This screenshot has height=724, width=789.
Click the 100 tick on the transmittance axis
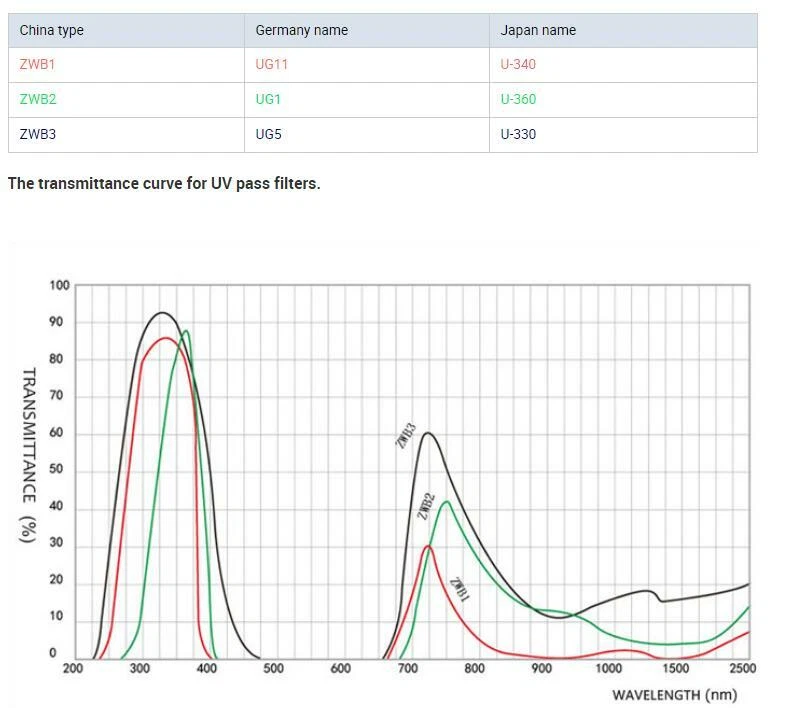[x=59, y=286]
